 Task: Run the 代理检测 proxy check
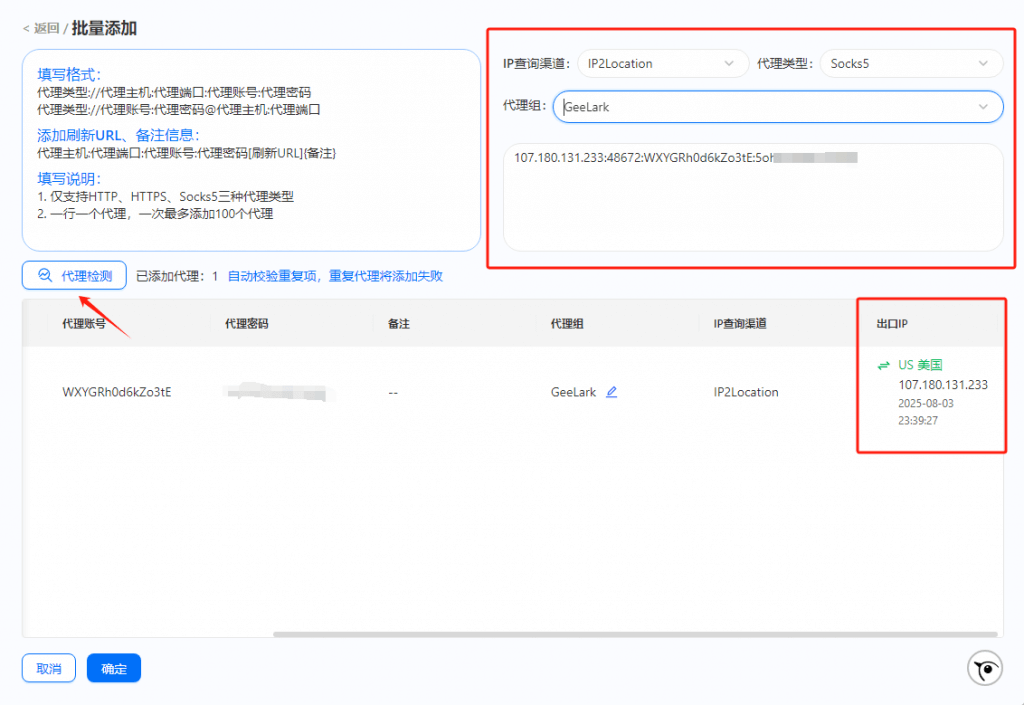coord(75,276)
